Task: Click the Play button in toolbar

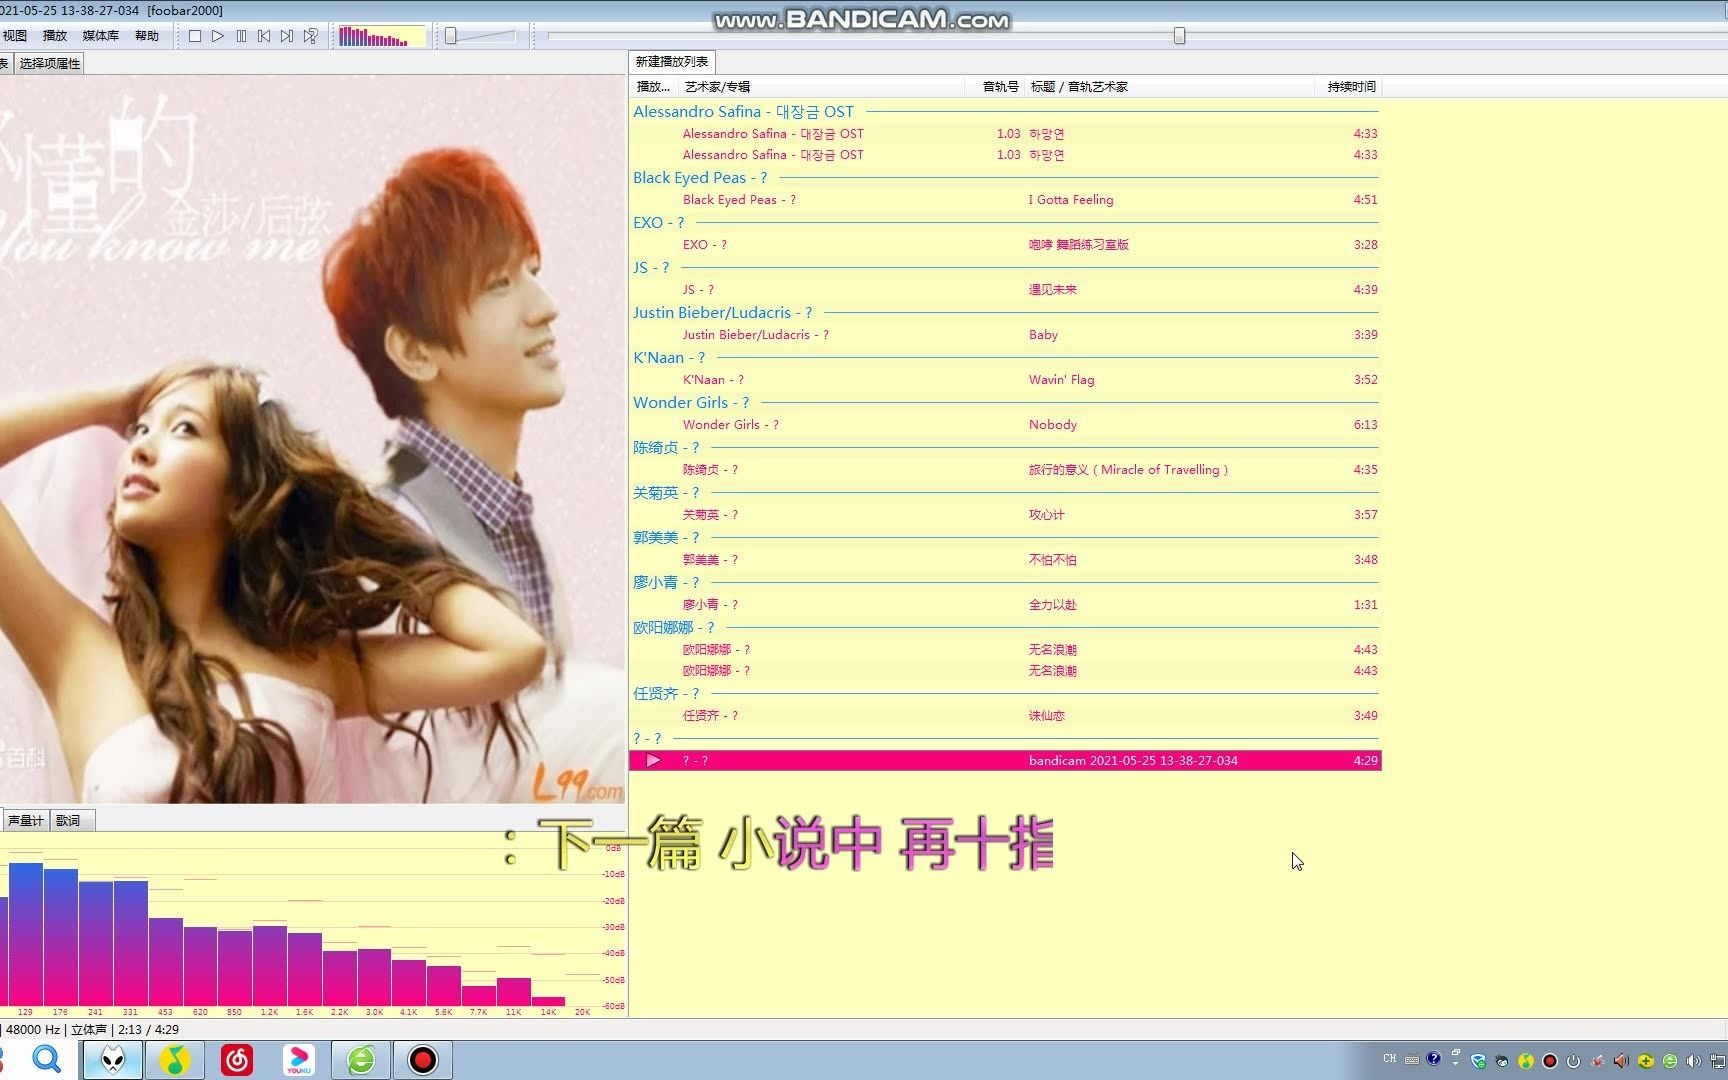Action: (x=218, y=36)
